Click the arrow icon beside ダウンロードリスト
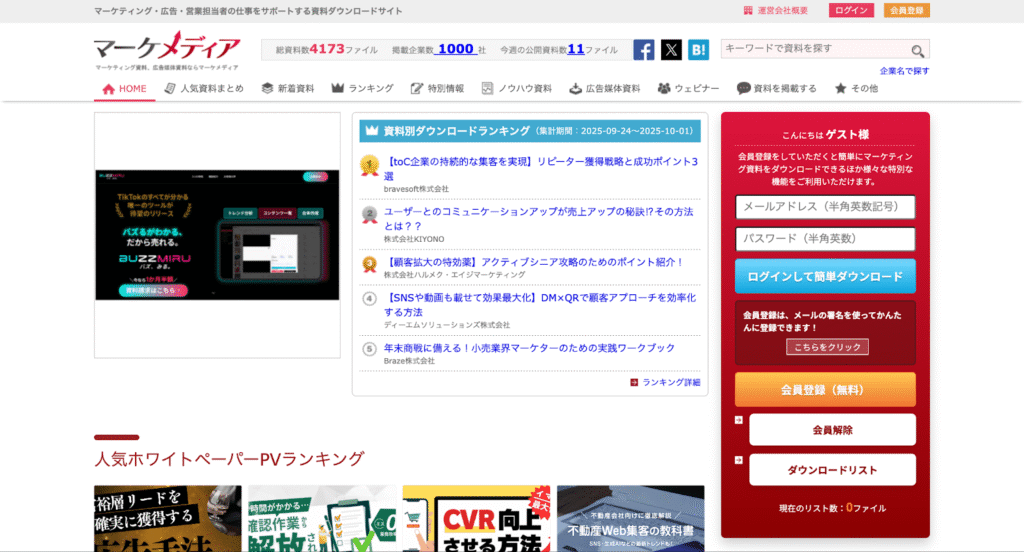This screenshot has height=552, width=1024. click(739, 460)
